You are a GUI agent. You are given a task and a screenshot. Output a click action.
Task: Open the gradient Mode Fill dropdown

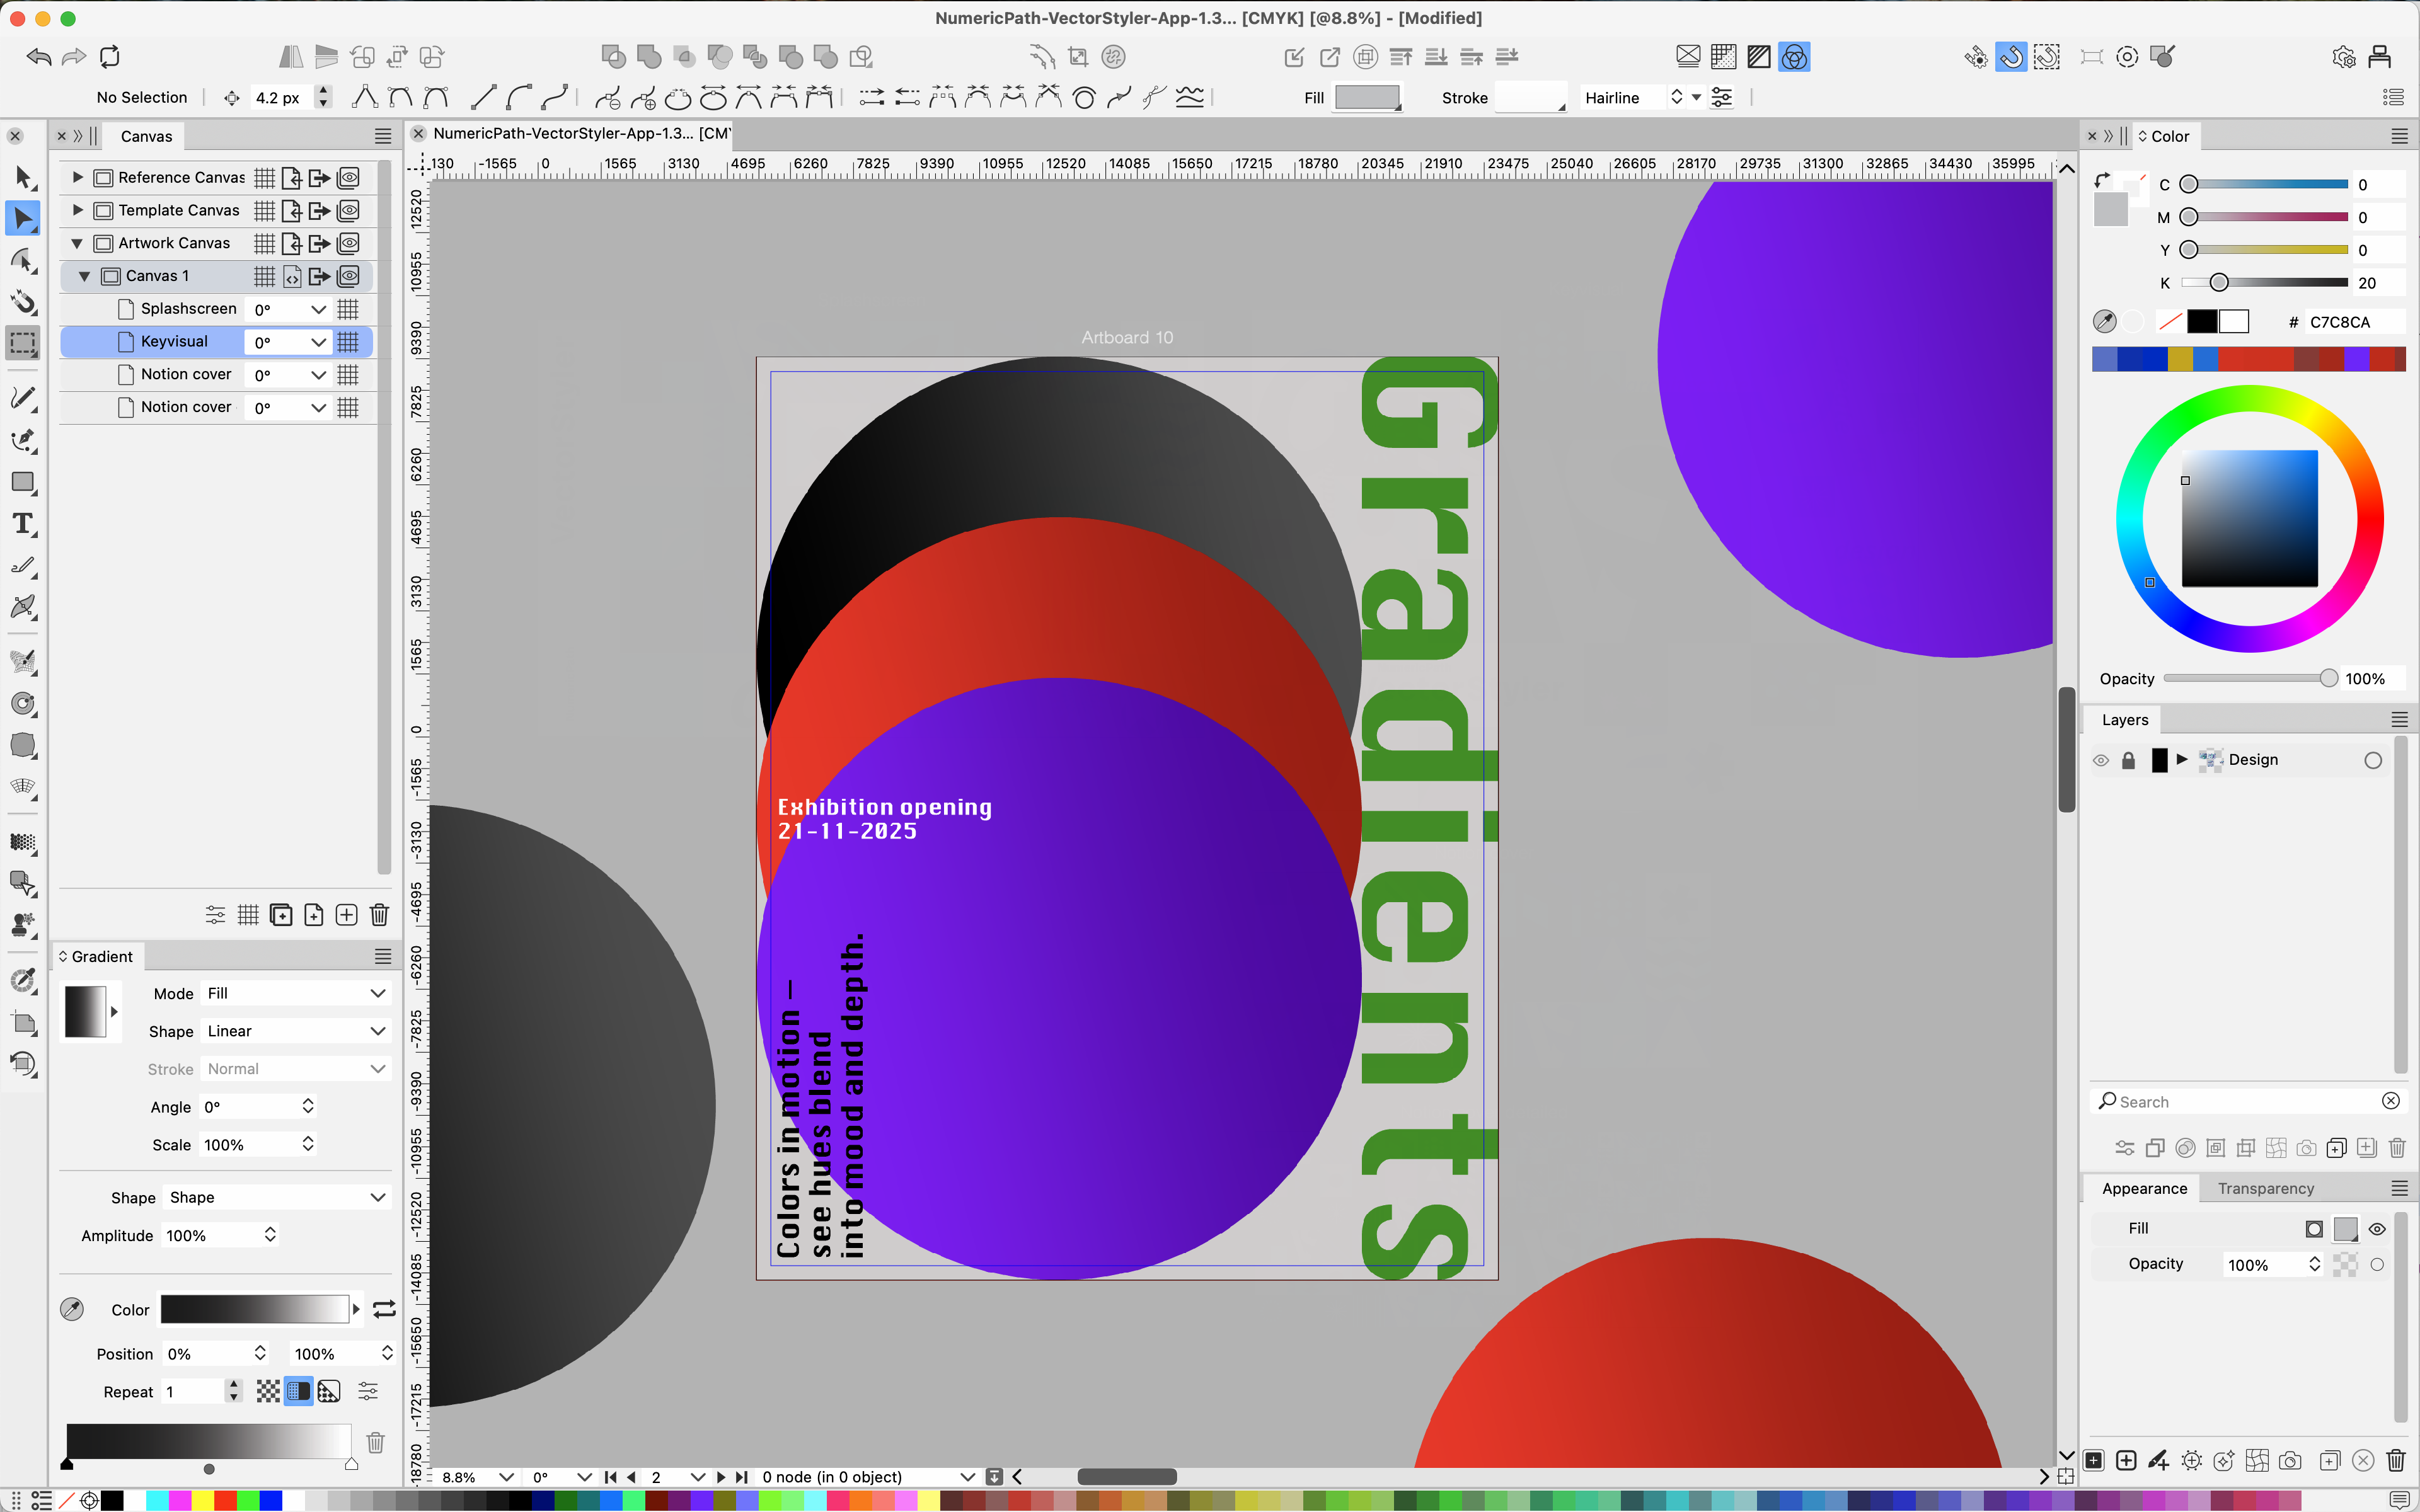(x=296, y=993)
